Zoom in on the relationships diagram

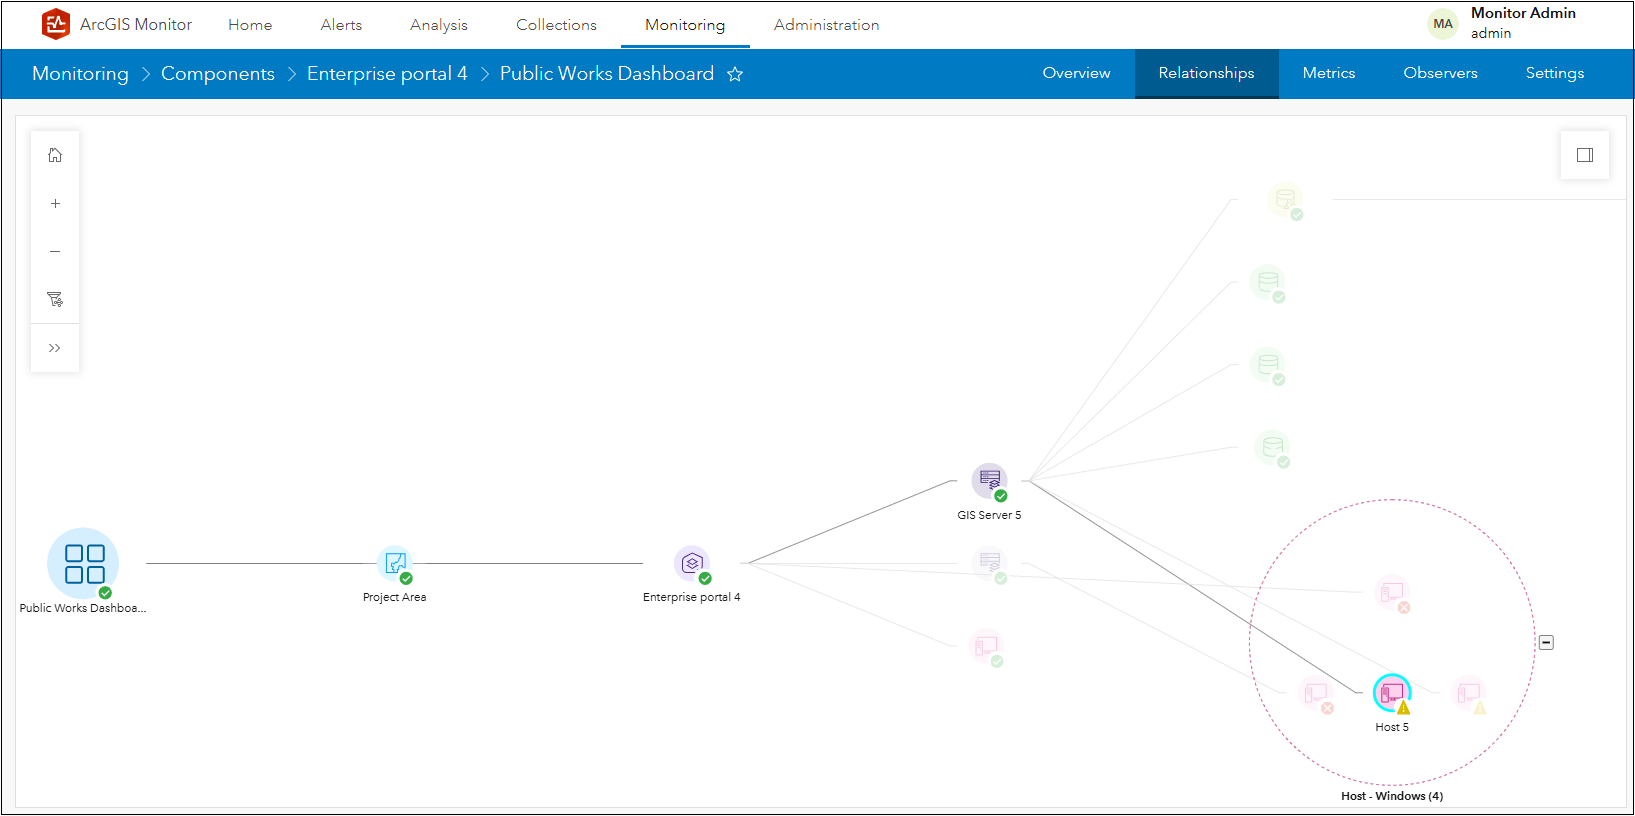click(55, 203)
